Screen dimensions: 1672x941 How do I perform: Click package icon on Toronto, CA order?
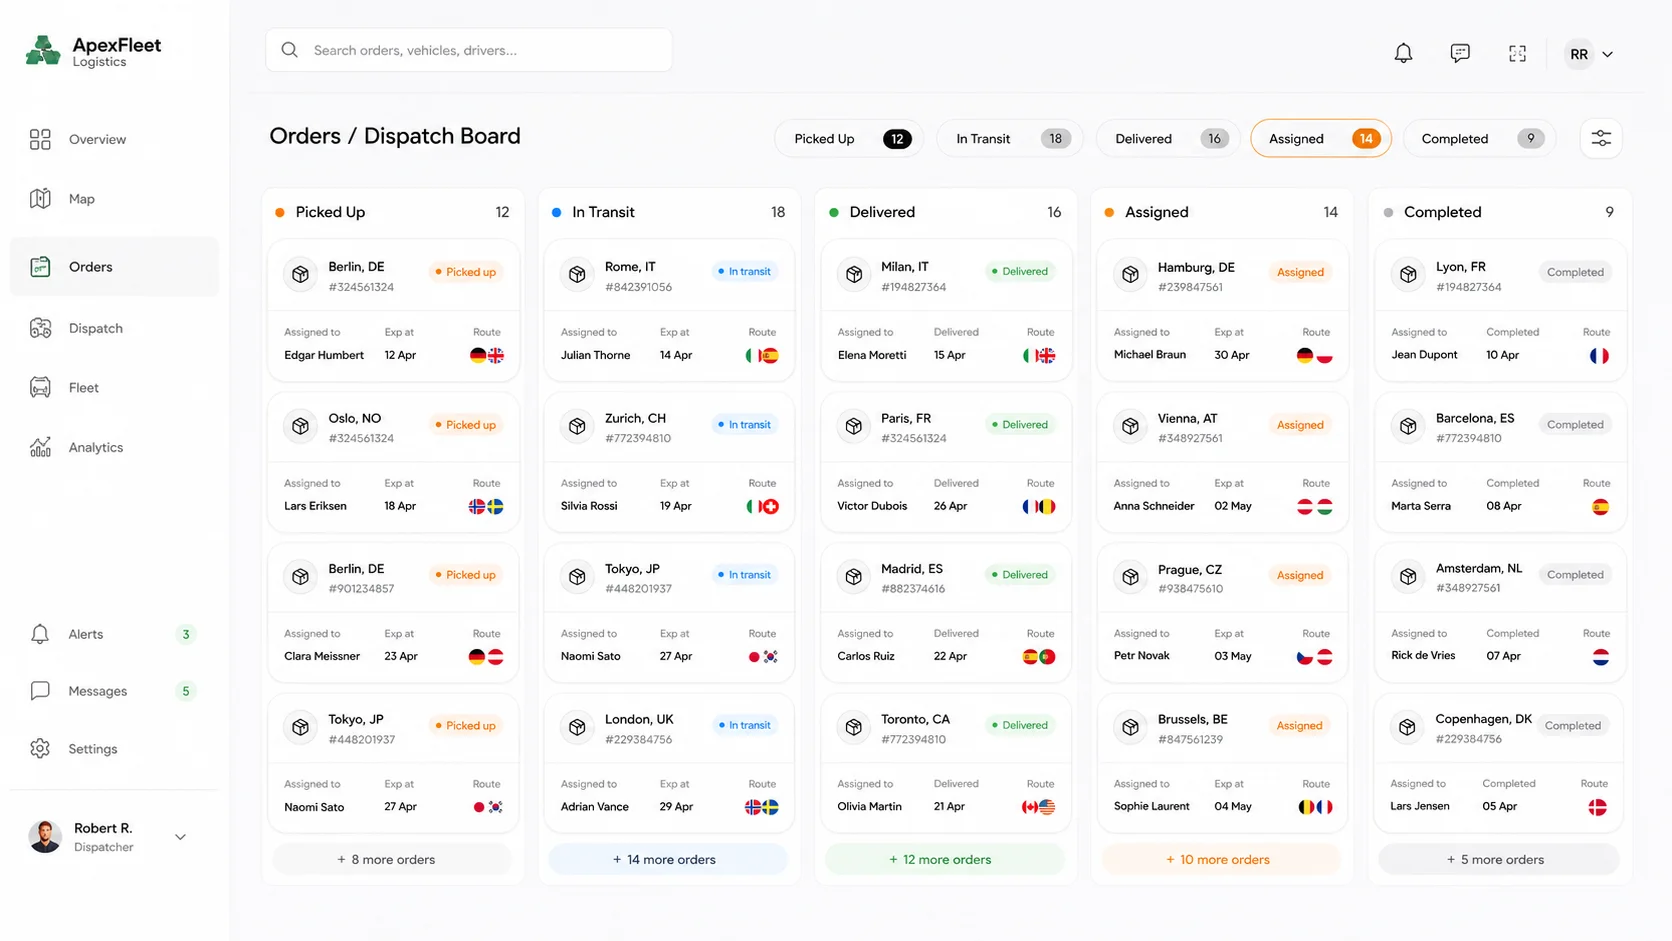pos(854,727)
